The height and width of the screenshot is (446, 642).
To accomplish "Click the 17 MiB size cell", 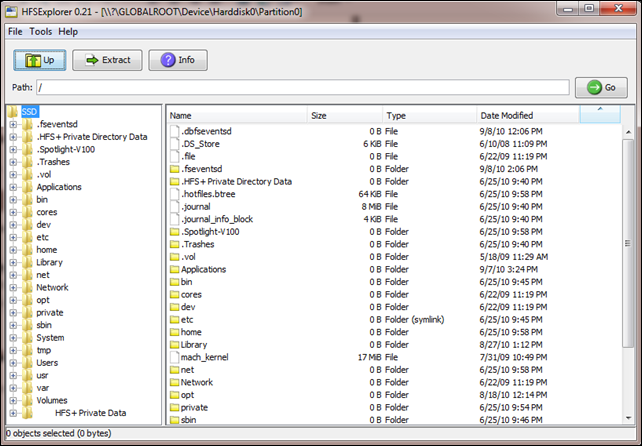I will point(369,357).
